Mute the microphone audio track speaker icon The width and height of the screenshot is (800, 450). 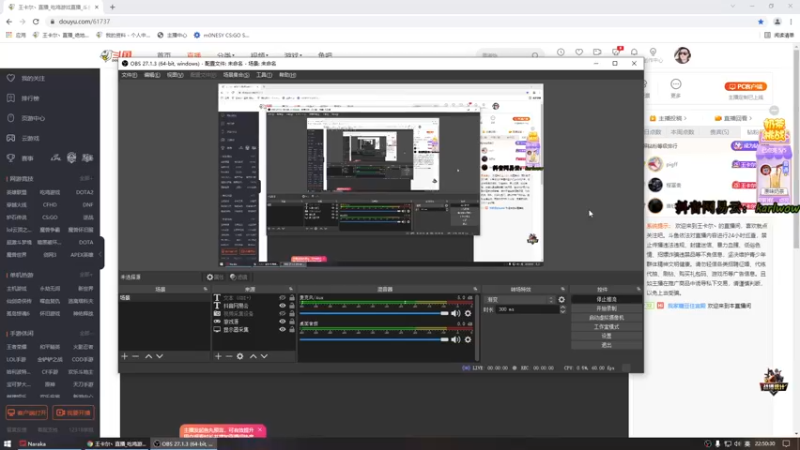point(456,313)
